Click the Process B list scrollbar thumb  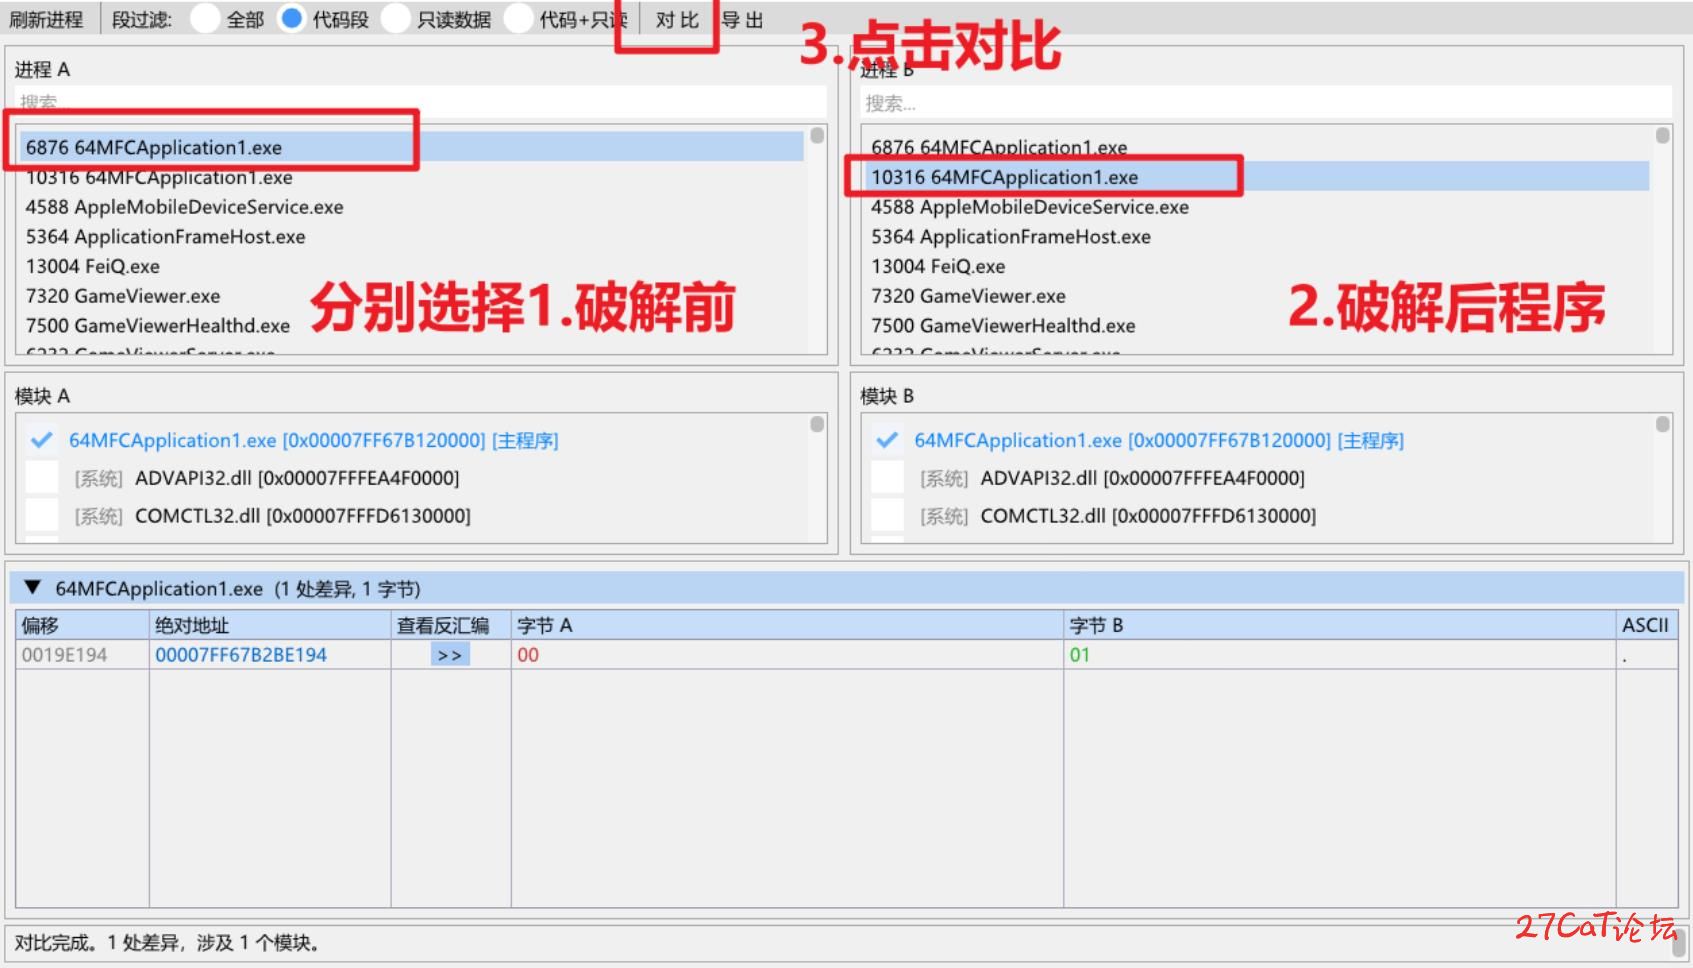1663,135
